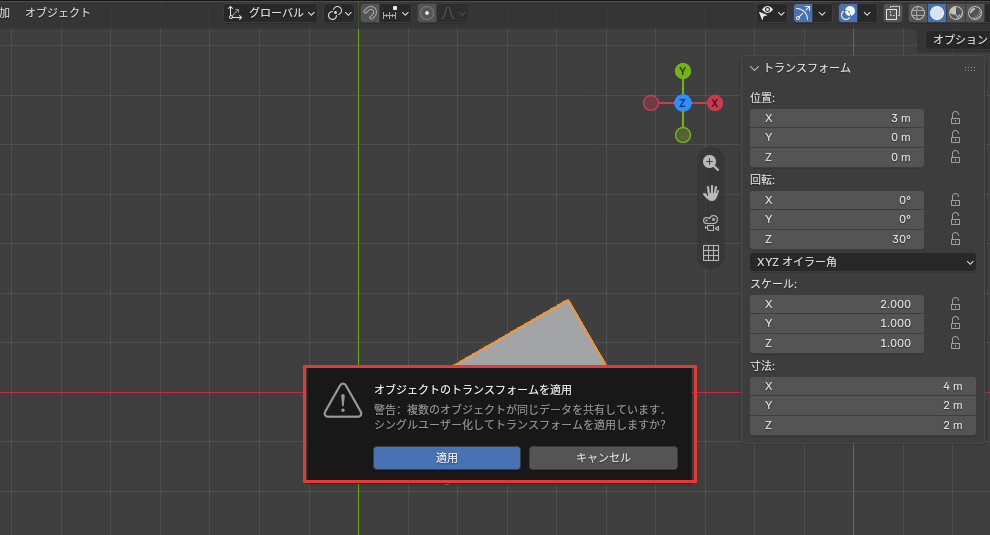The image size is (990, 535).
Task: Lock the scale Y value
Action: 955,323
